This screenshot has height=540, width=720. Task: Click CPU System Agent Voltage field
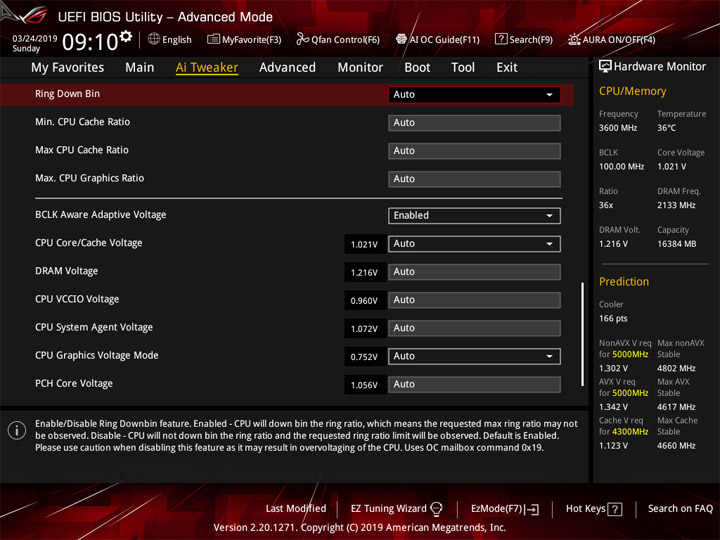[474, 328]
